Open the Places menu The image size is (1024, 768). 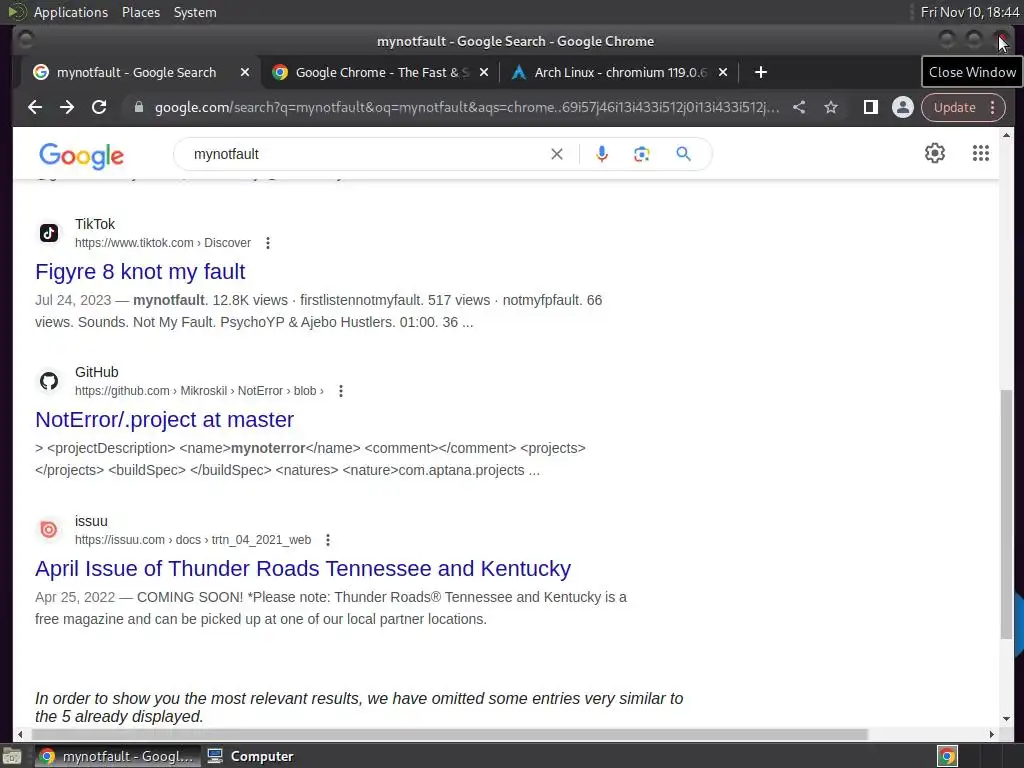140,12
